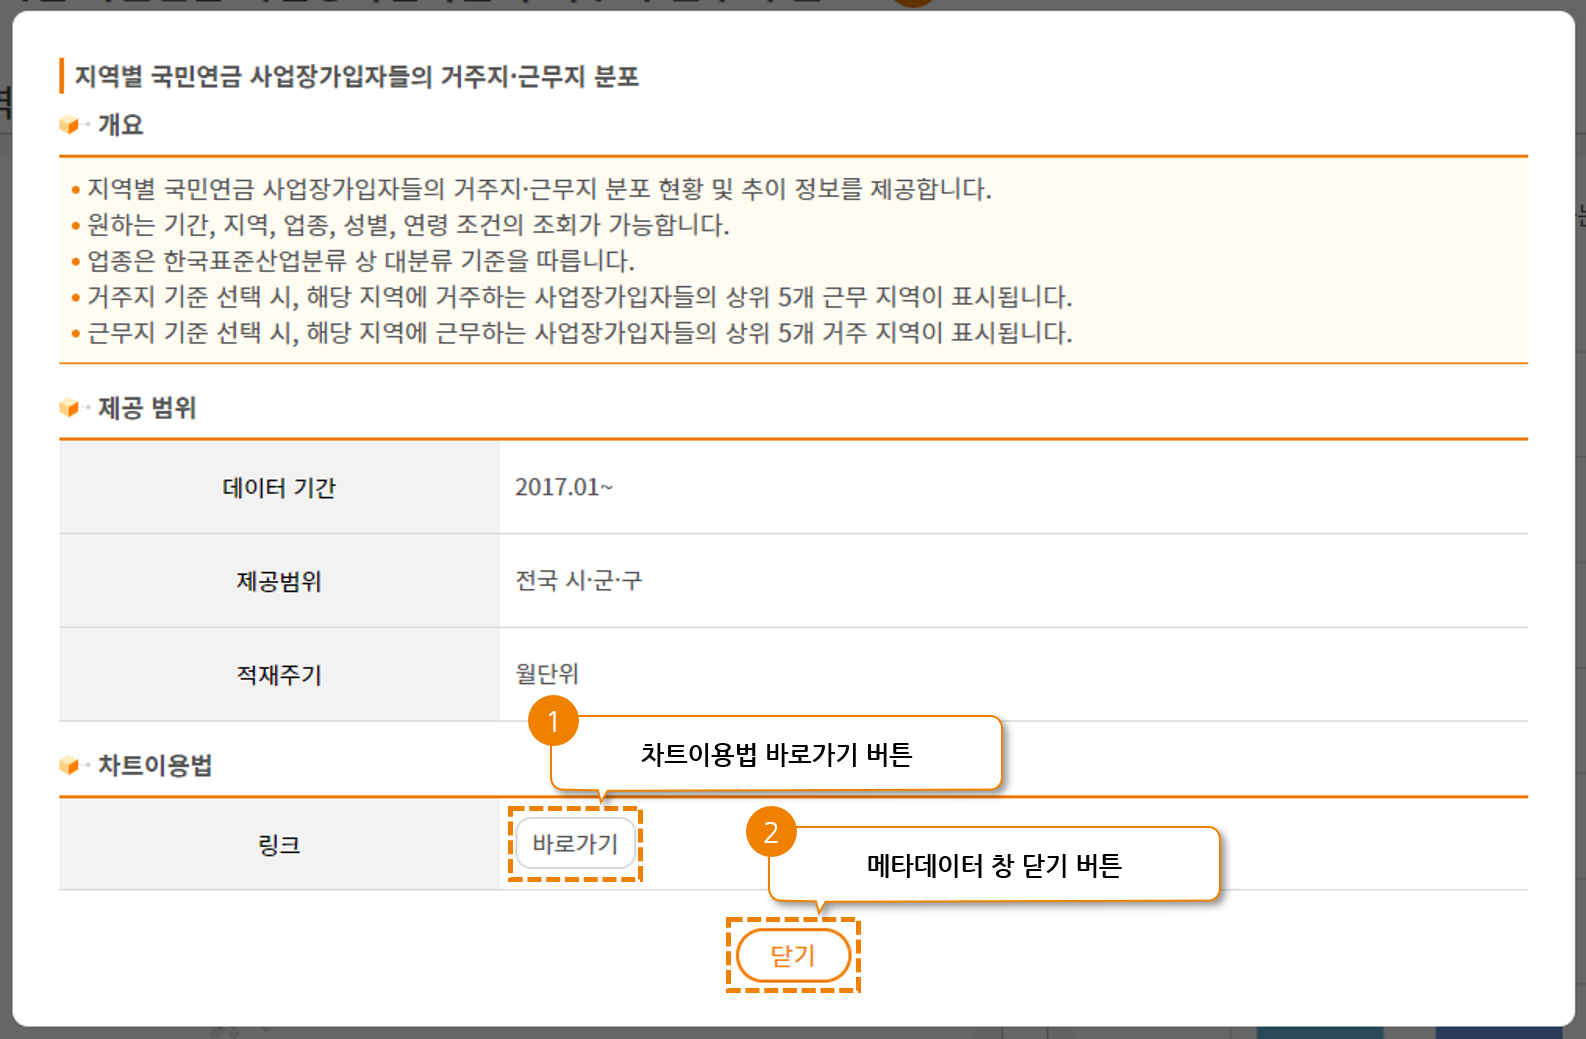Close the metadata window with 닫기
Viewport: 1586px width, 1039px height.
(793, 956)
